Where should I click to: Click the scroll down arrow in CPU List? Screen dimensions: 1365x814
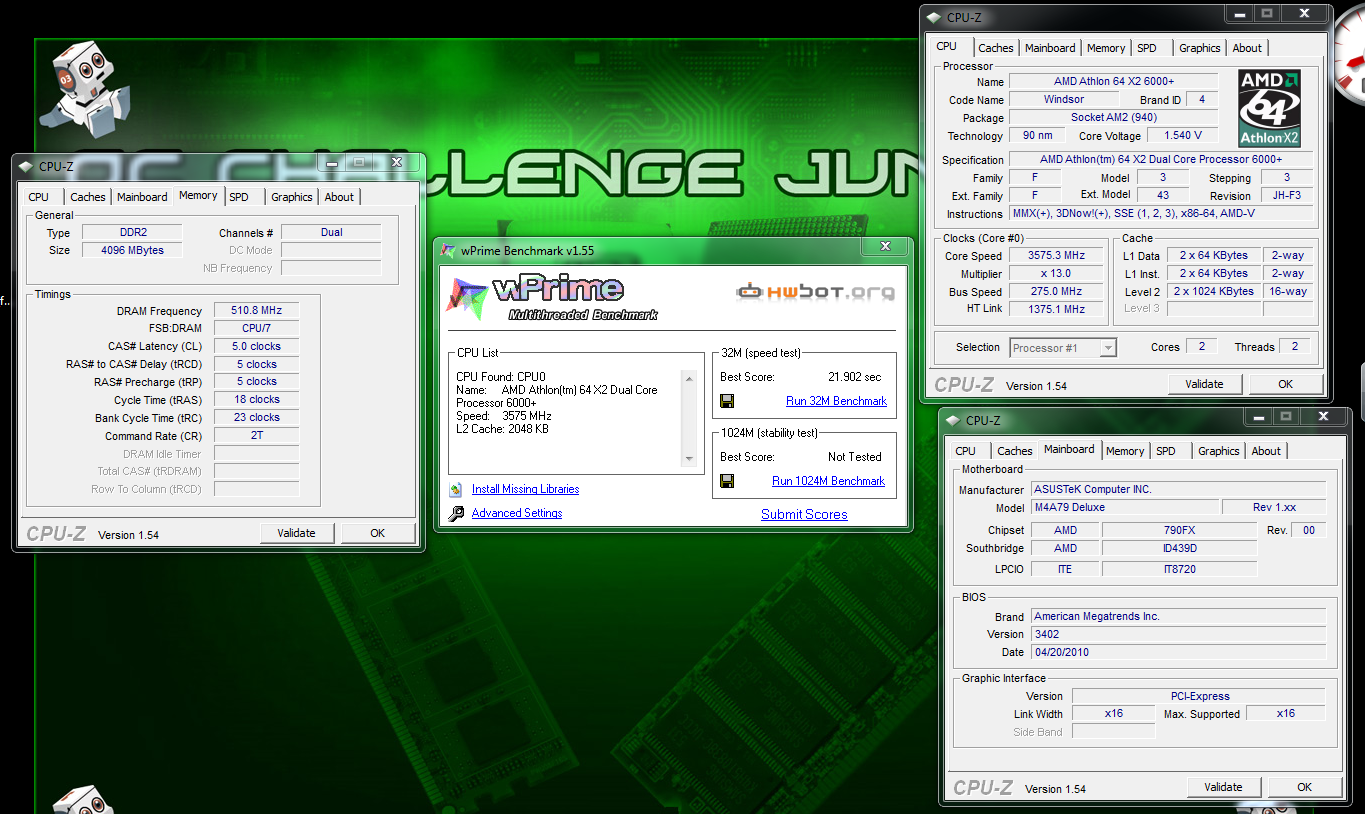688,459
